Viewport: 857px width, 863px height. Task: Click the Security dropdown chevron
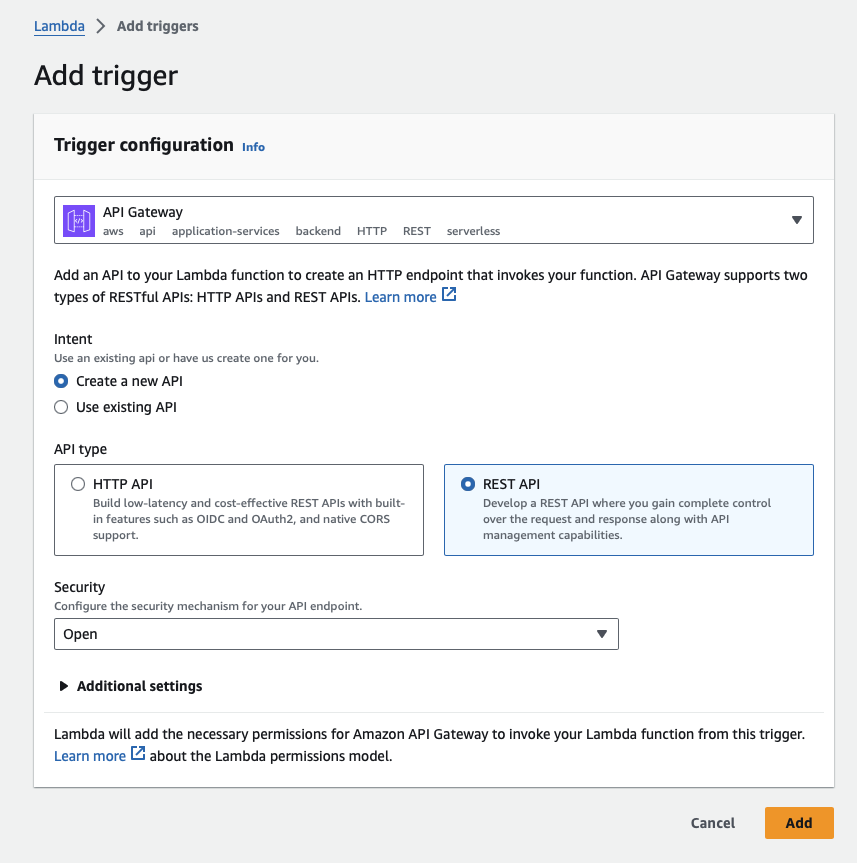[x=601, y=633]
